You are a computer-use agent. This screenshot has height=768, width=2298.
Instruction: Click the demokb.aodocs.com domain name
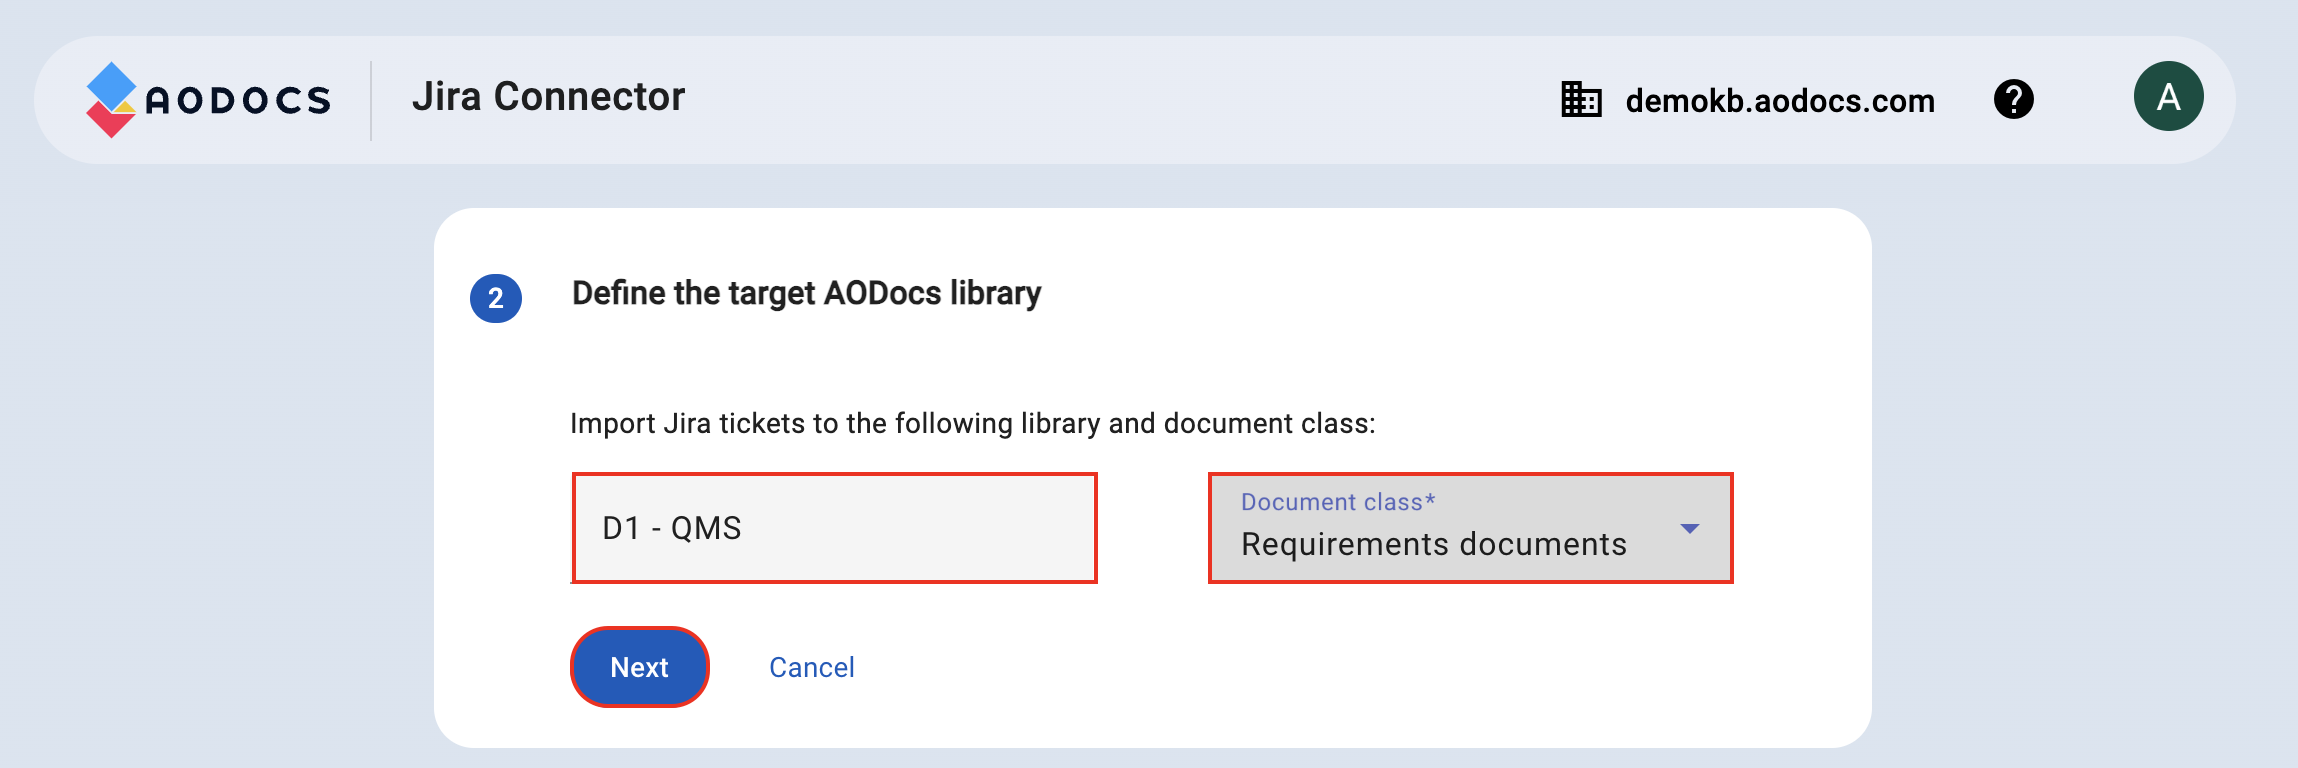coord(1780,101)
